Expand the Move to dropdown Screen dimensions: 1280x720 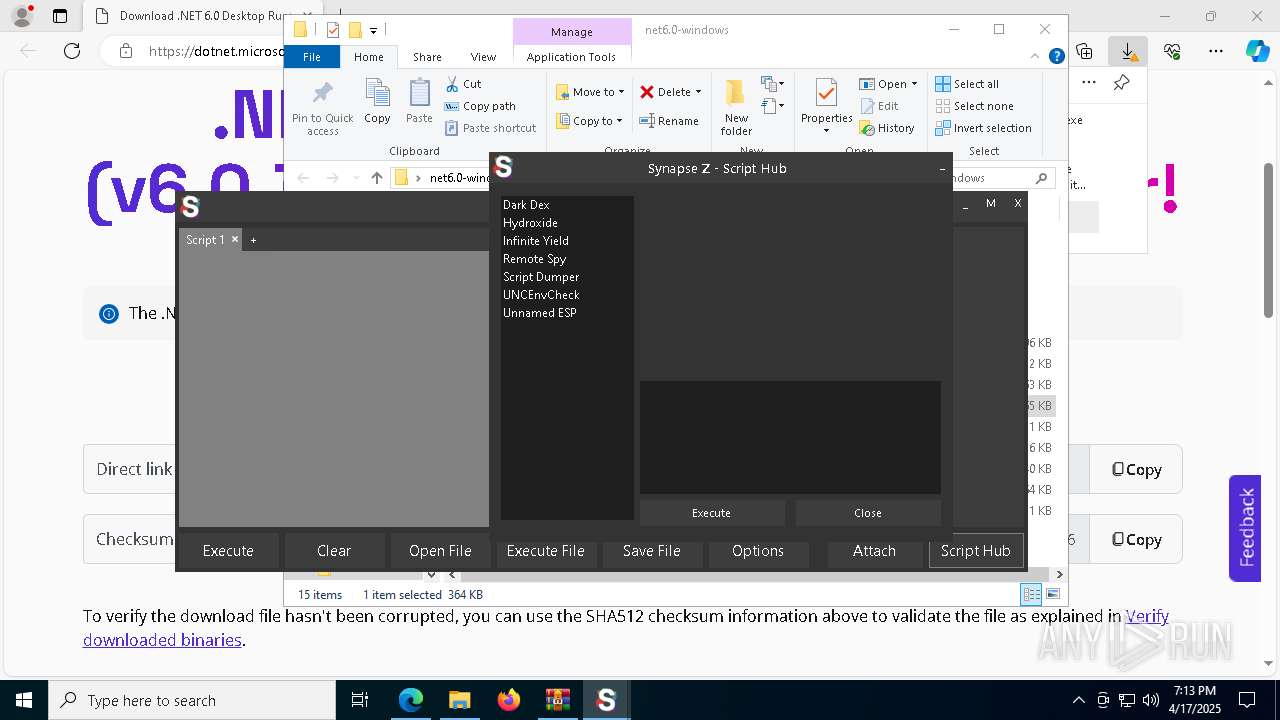tap(621, 92)
